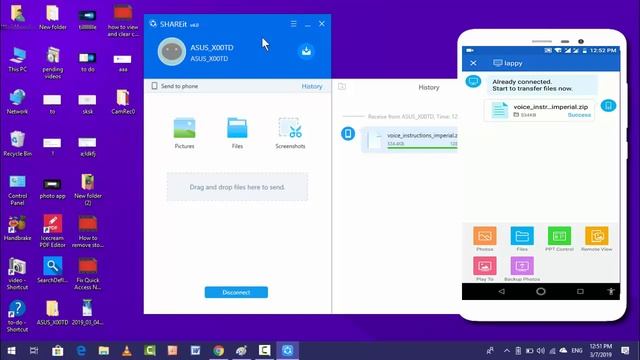The width and height of the screenshot is (640, 360).
Task: Select the Recycle Bin desktop icon
Action: (x=18, y=144)
